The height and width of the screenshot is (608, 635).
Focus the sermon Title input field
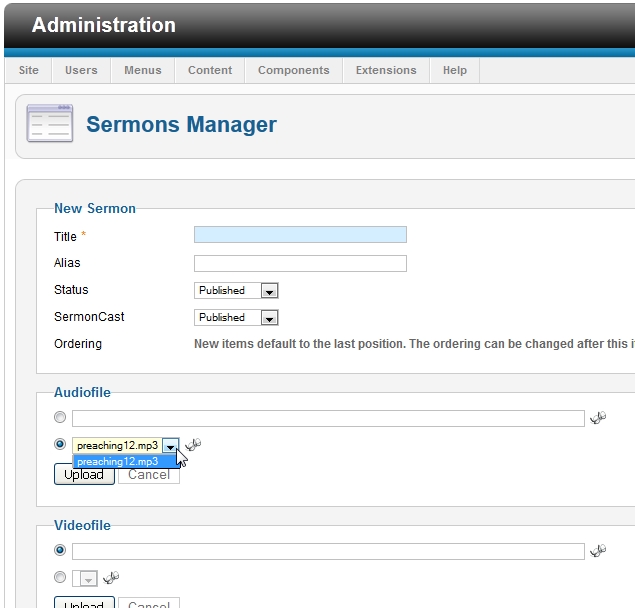(x=300, y=235)
